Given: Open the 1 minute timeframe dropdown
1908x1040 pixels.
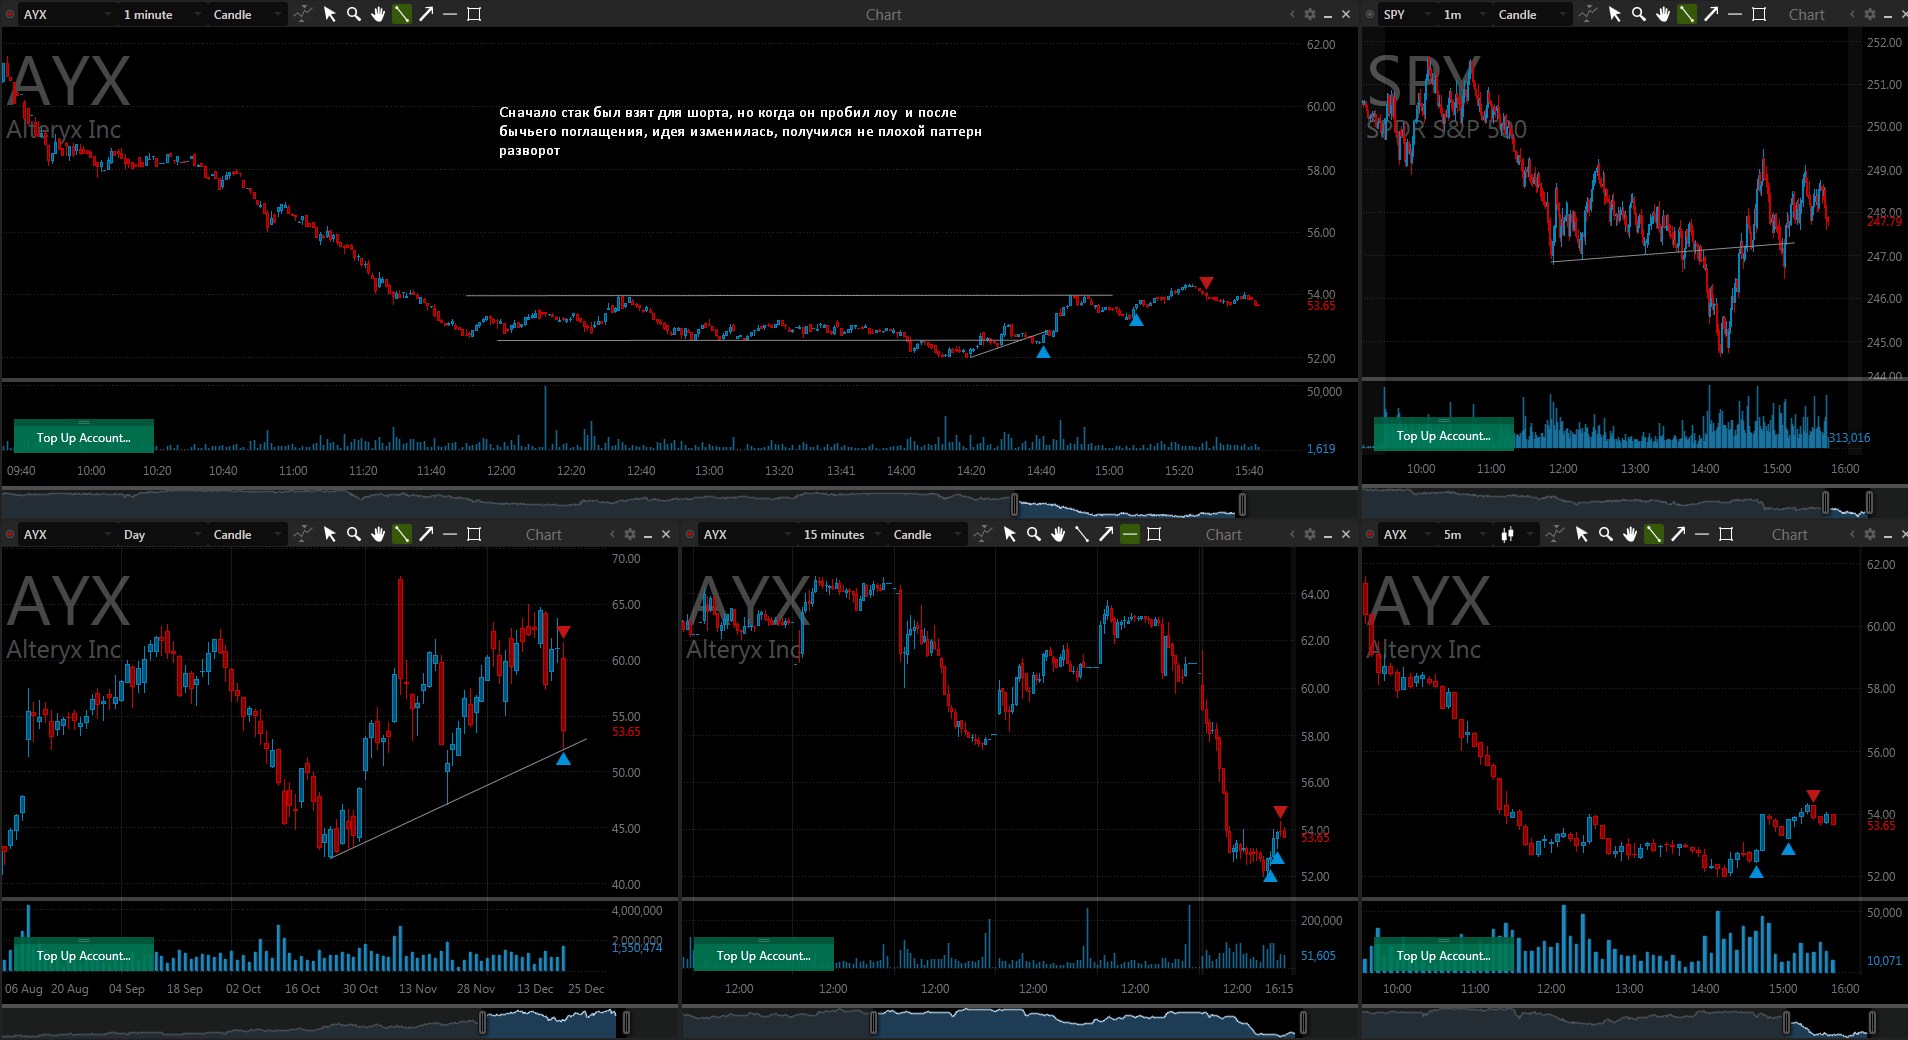Looking at the screenshot, I should click(162, 14).
